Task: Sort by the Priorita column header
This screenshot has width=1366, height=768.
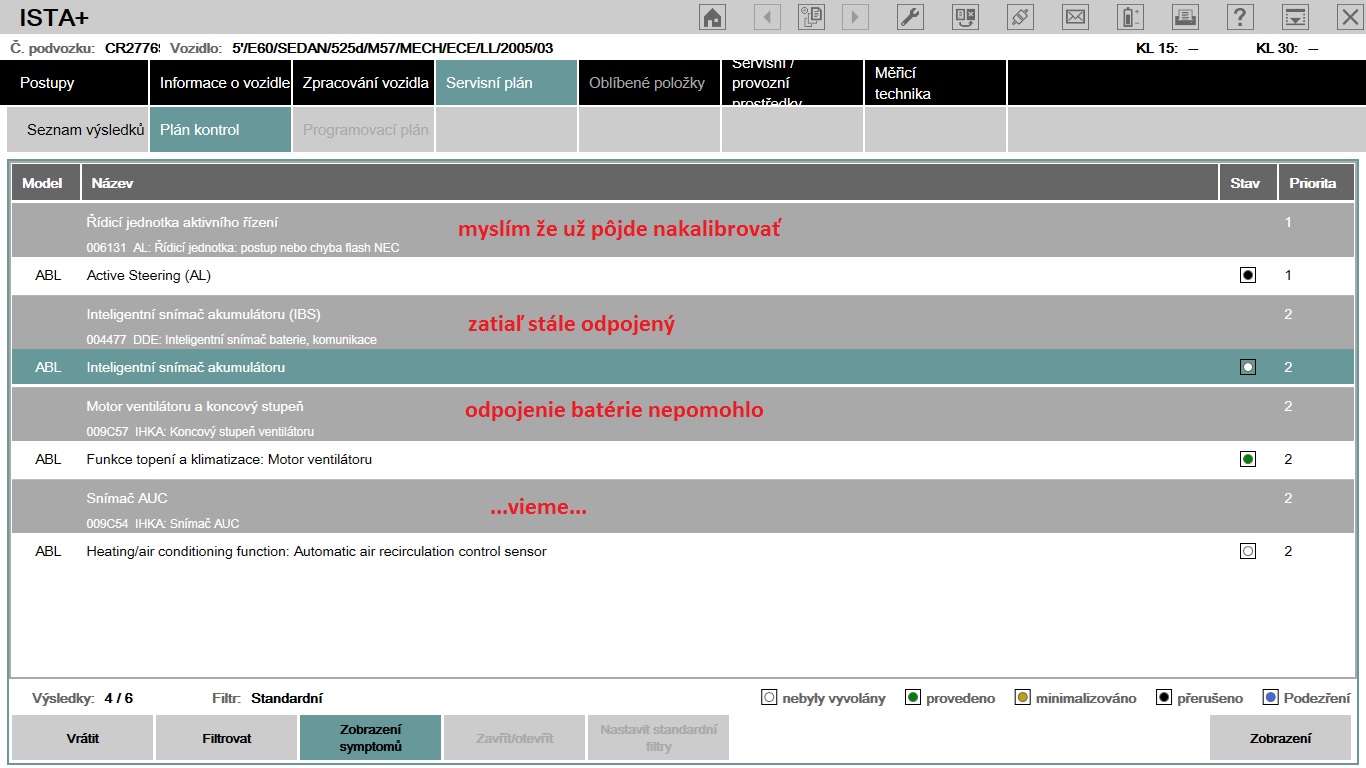Action: tap(1312, 183)
